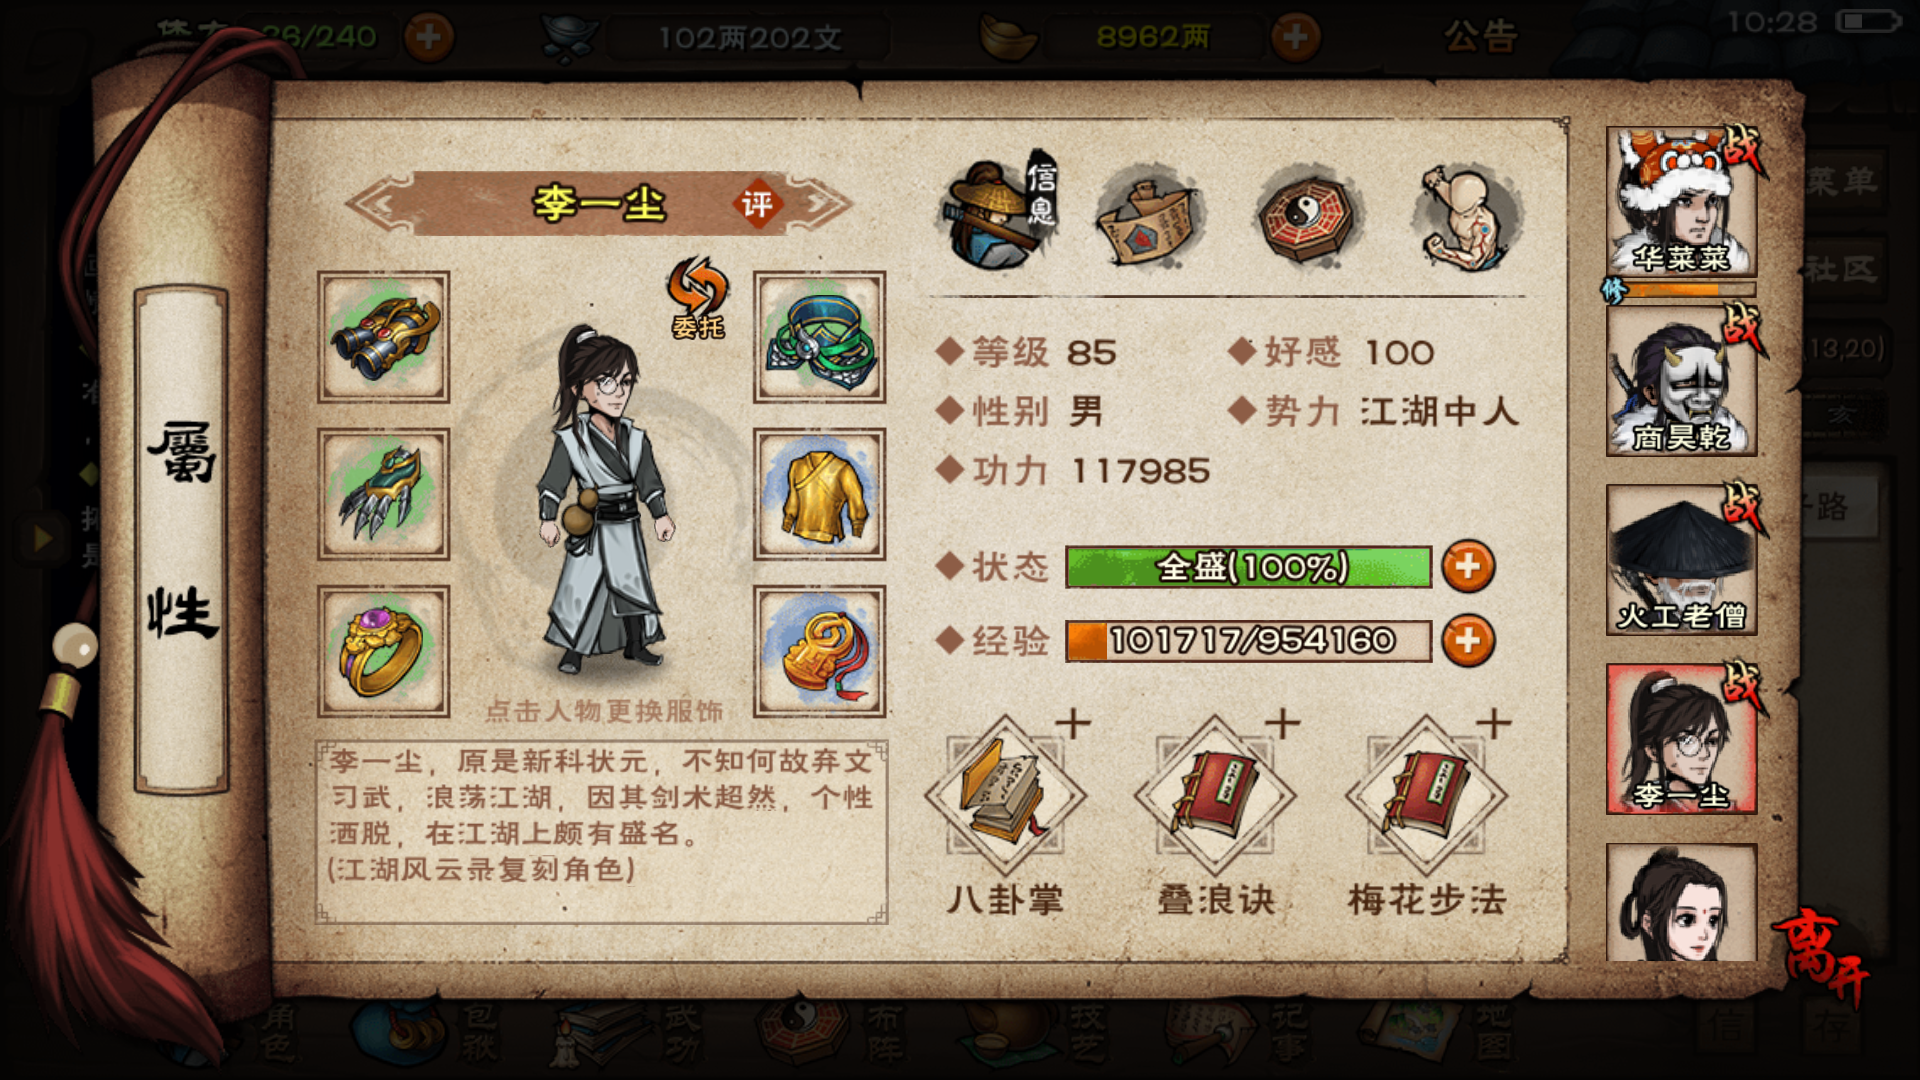Click the 委托 entrust swap icon

(x=697, y=298)
